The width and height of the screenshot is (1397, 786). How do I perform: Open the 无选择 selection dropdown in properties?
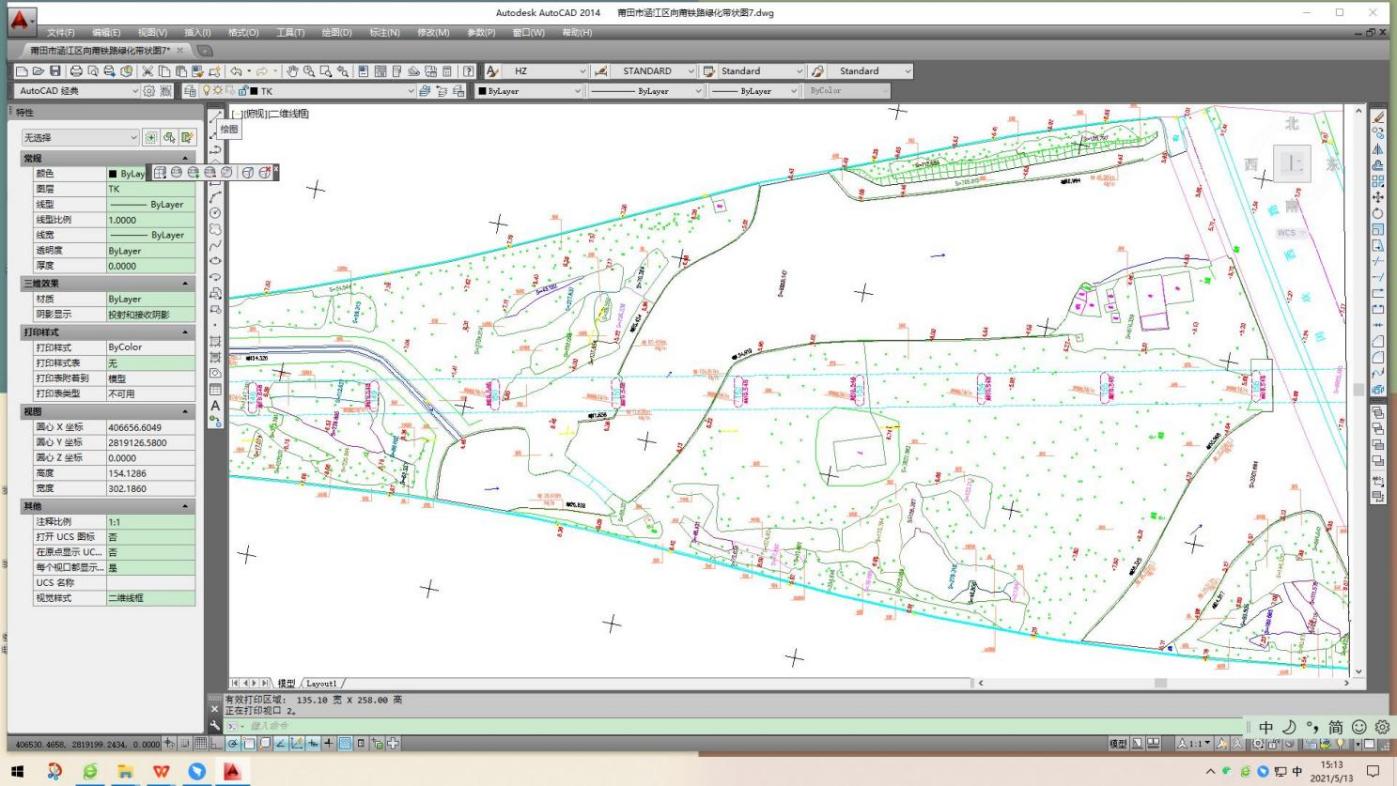(x=81, y=137)
